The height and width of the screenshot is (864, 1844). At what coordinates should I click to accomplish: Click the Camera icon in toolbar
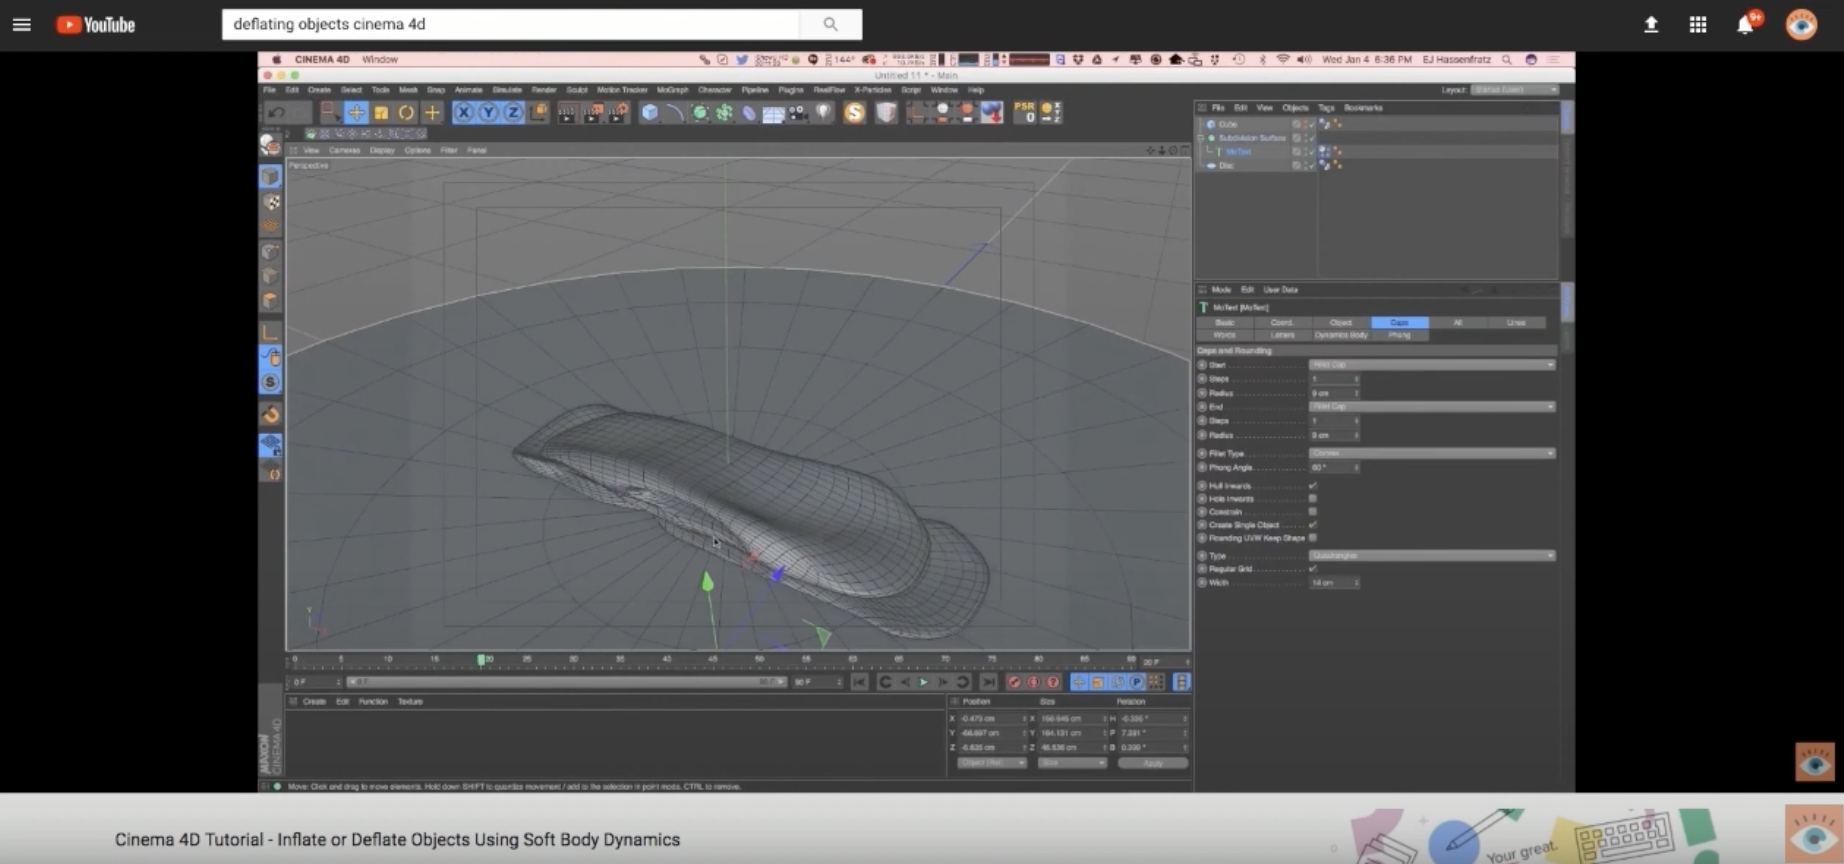(798, 113)
